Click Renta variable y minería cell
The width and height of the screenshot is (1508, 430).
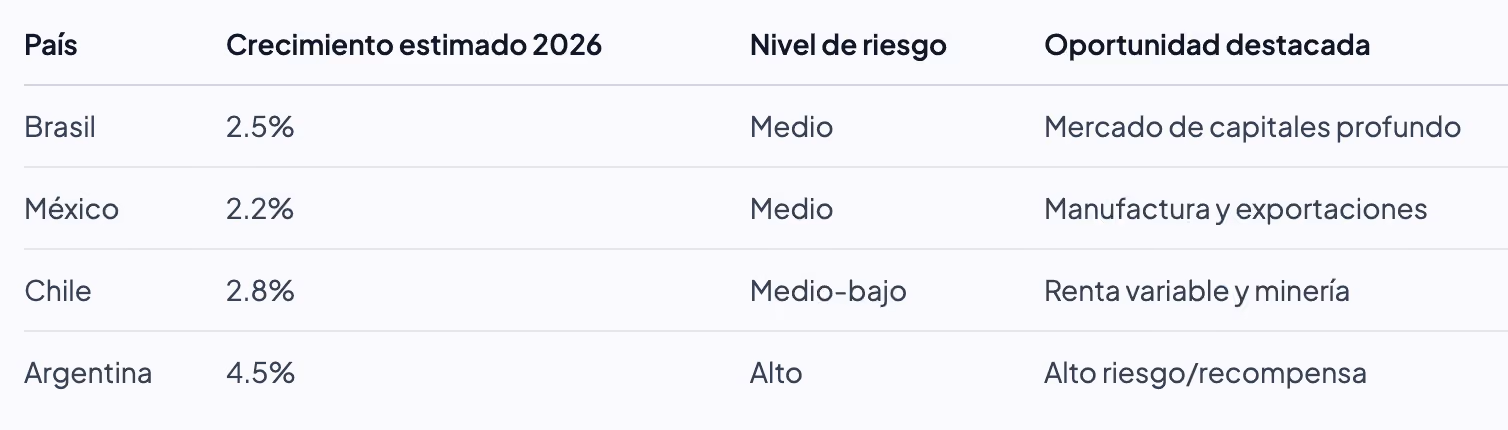coord(1197,291)
